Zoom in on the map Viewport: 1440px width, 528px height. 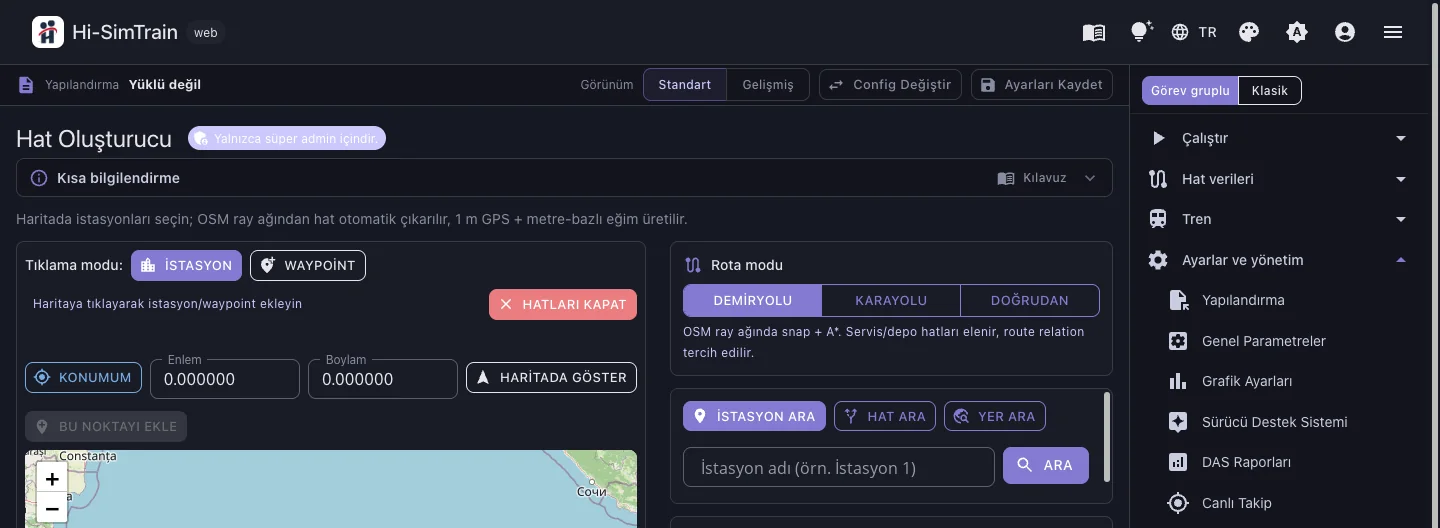pyautogui.click(x=52, y=478)
